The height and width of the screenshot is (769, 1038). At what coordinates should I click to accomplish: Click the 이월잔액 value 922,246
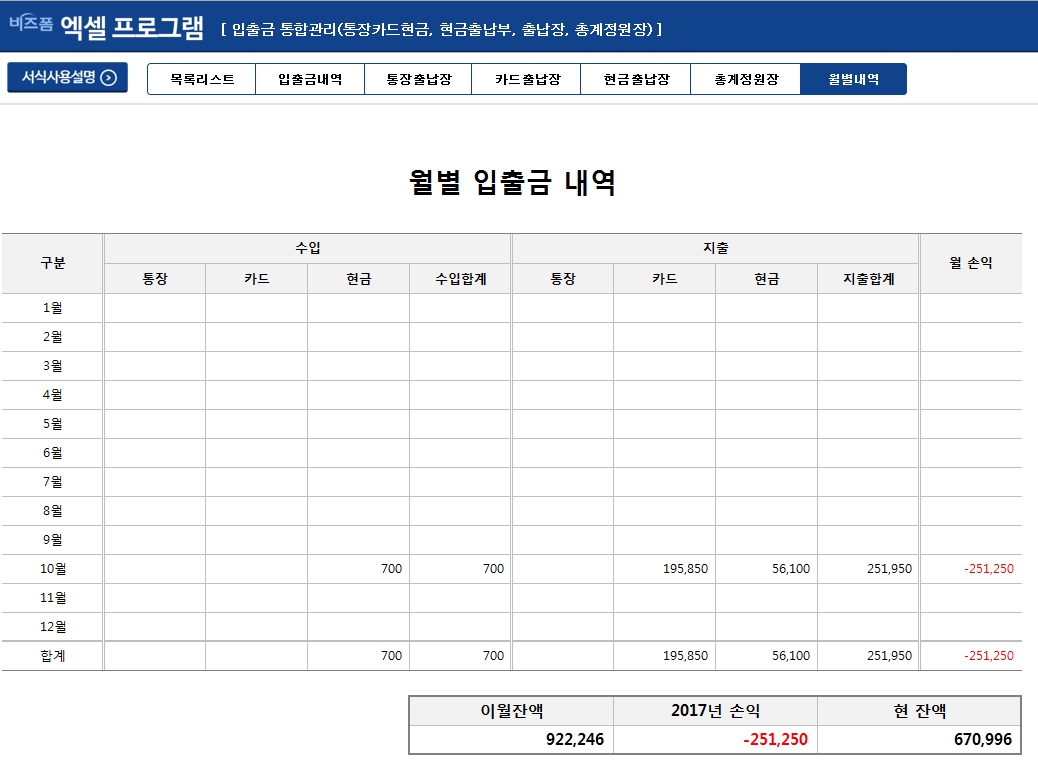511,740
